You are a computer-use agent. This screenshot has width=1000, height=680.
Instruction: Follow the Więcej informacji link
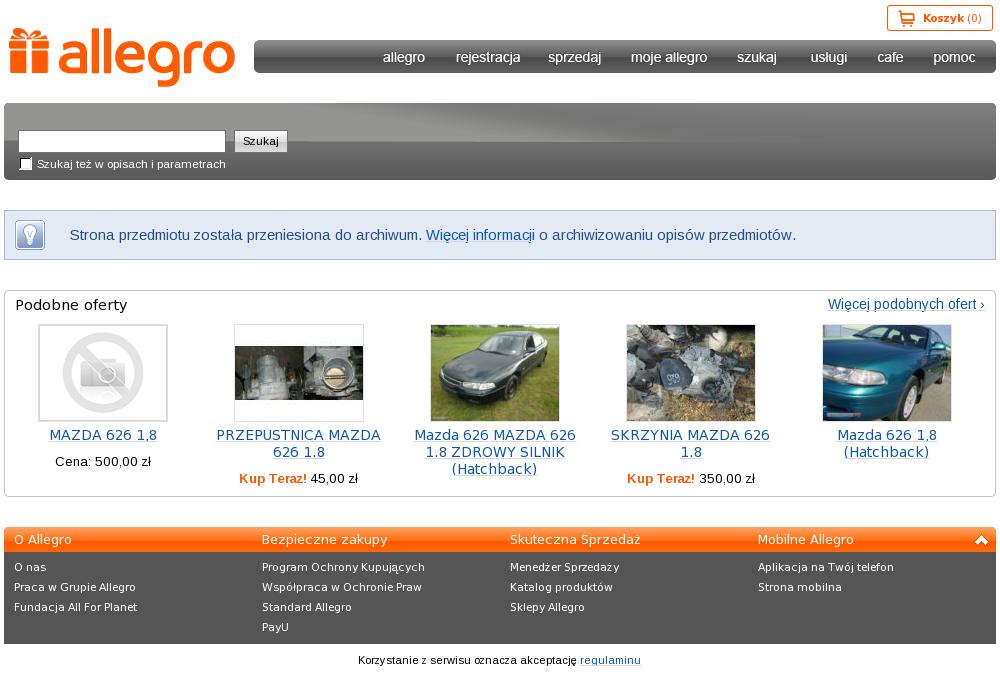480,235
